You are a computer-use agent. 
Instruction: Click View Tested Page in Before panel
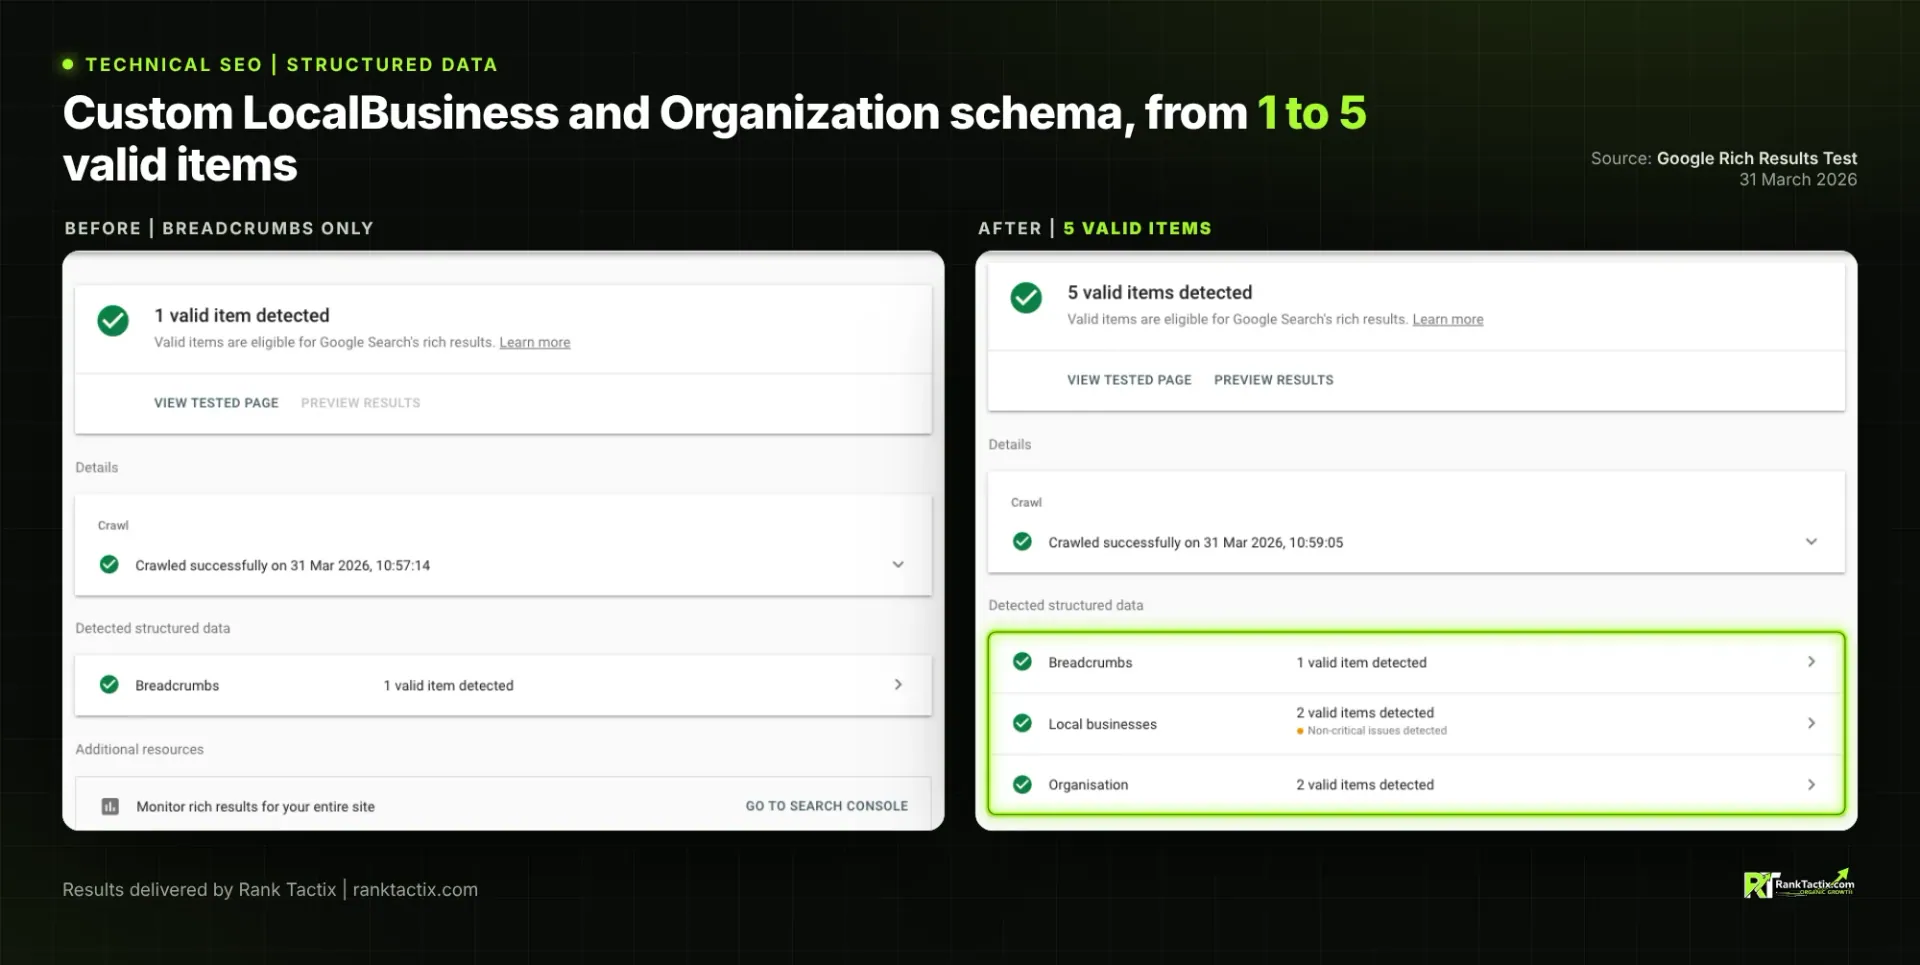216,403
